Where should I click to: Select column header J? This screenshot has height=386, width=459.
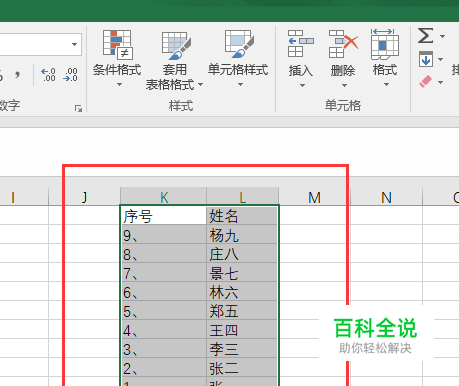click(x=84, y=197)
